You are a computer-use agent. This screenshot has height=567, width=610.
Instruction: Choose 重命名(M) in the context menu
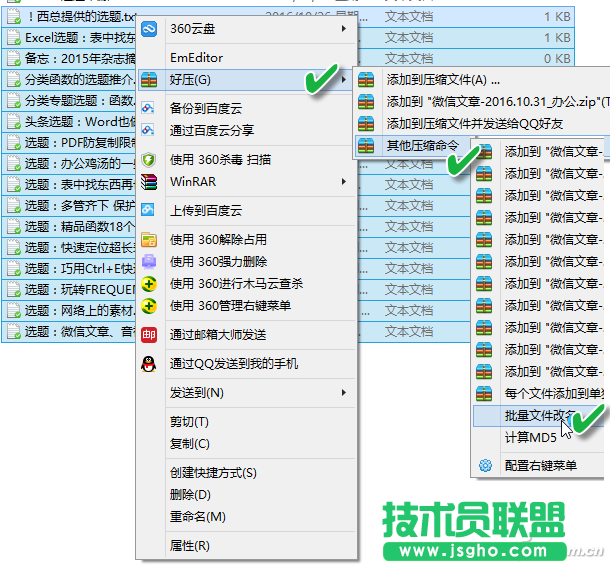(x=197, y=517)
